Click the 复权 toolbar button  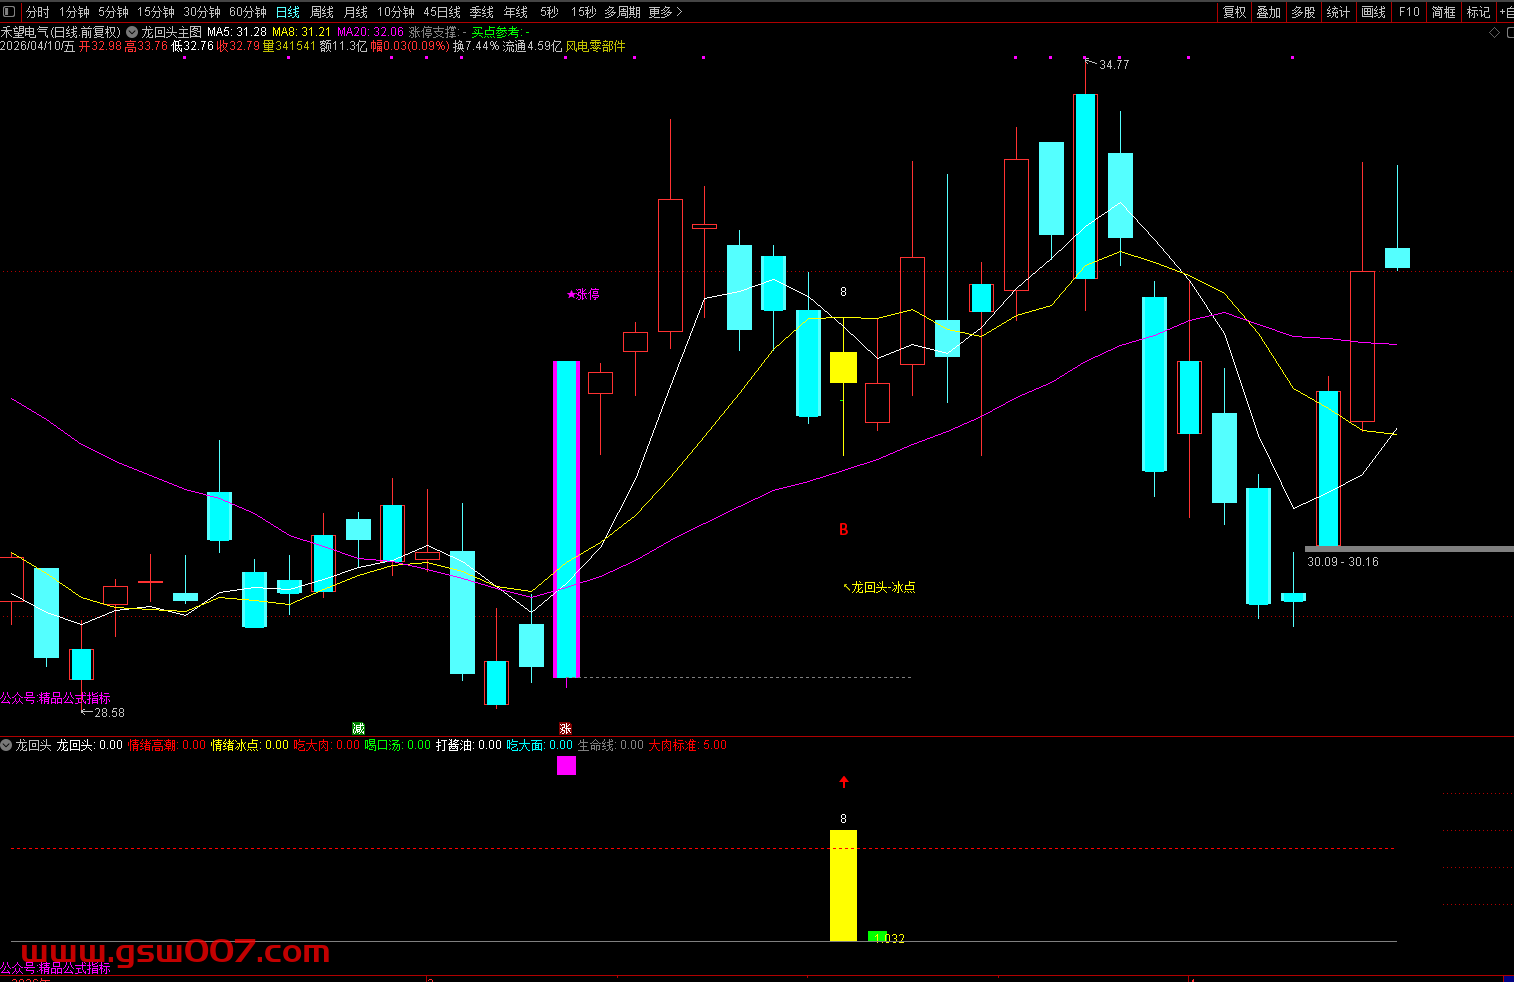pos(1235,12)
